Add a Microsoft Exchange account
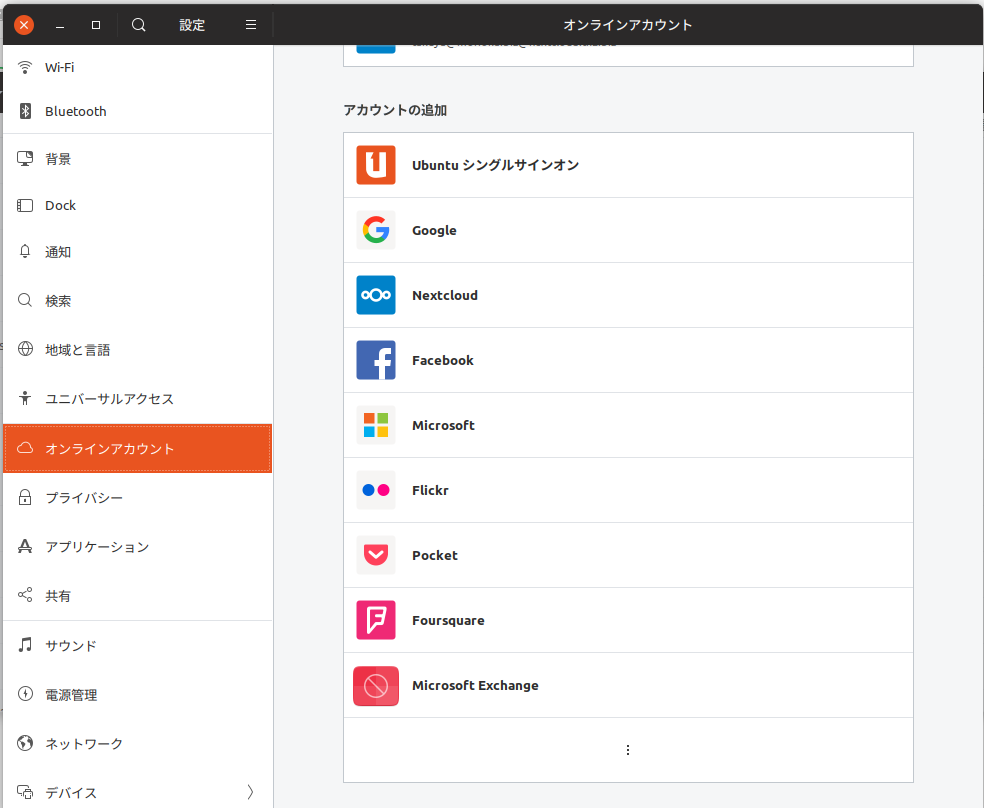Viewport: 984px width, 808px height. (x=628, y=685)
